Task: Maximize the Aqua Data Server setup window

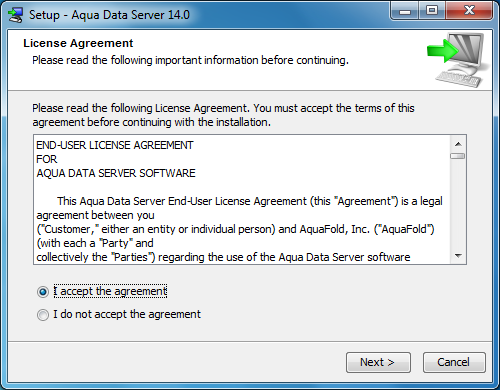Action: 432,11
